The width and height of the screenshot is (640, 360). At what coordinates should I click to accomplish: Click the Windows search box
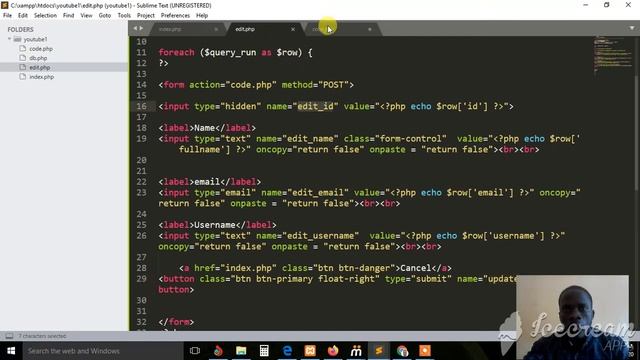[102, 351]
